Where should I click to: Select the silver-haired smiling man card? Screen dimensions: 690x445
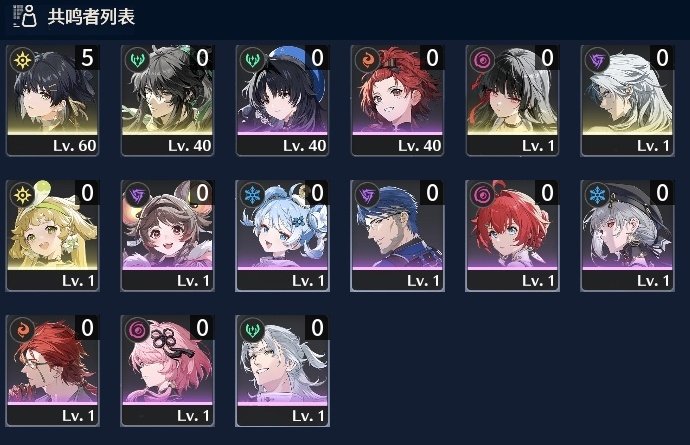(282, 371)
